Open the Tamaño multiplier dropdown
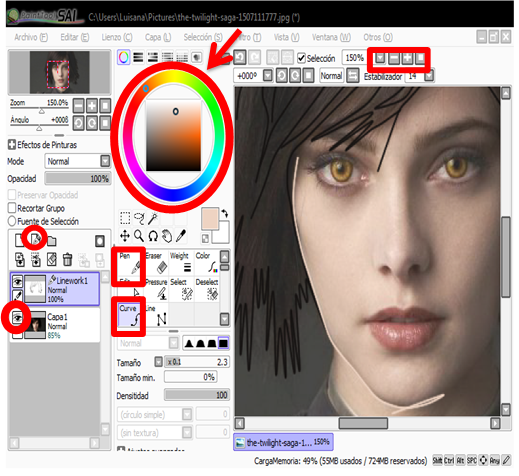The image size is (519, 476). 159,362
